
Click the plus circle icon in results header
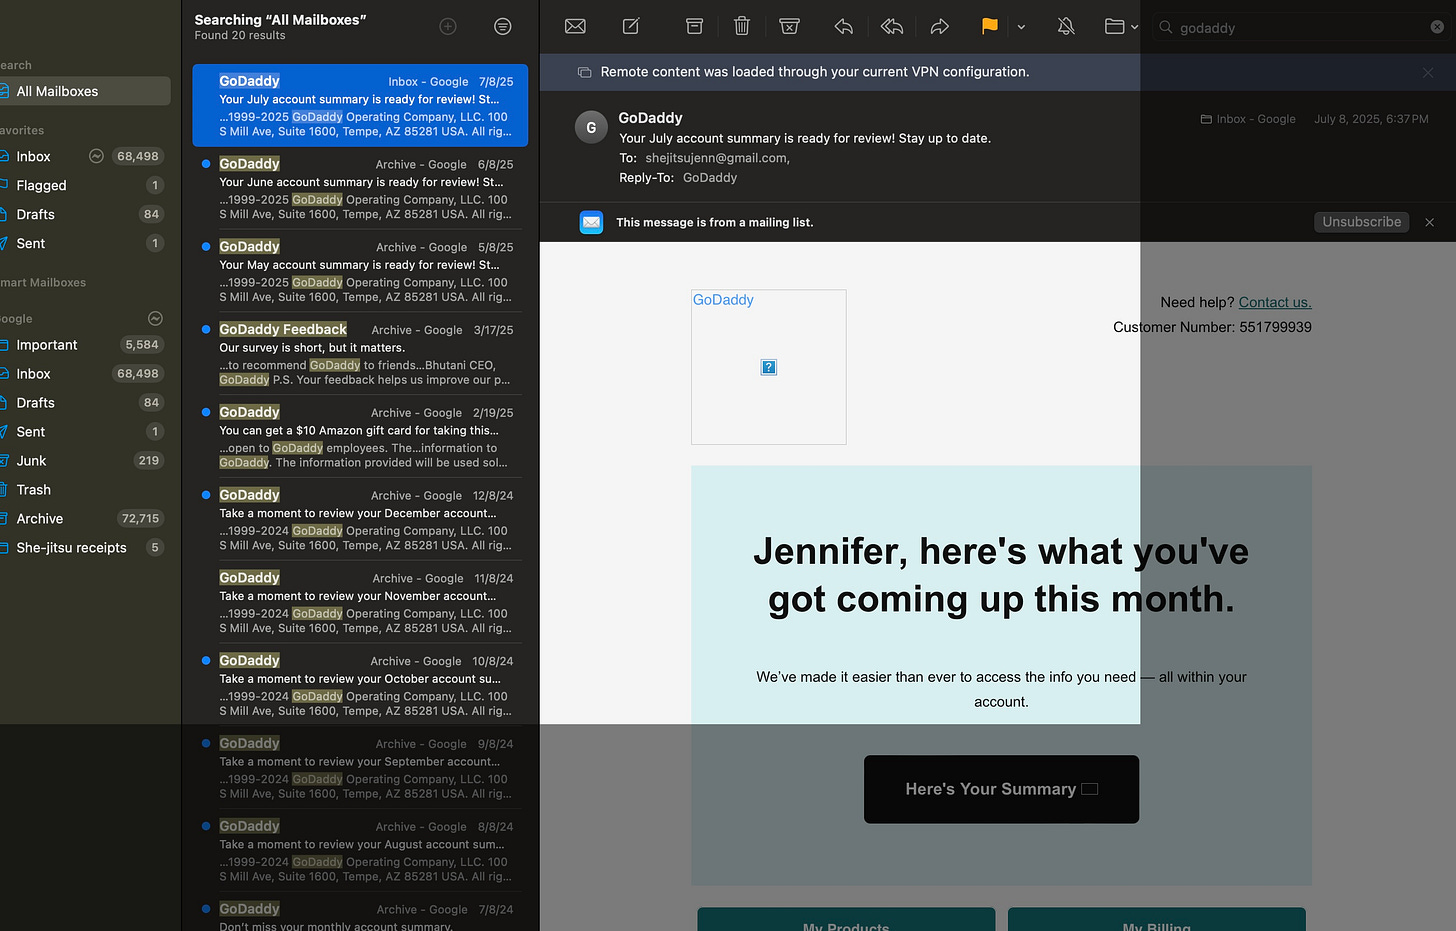coord(448,27)
